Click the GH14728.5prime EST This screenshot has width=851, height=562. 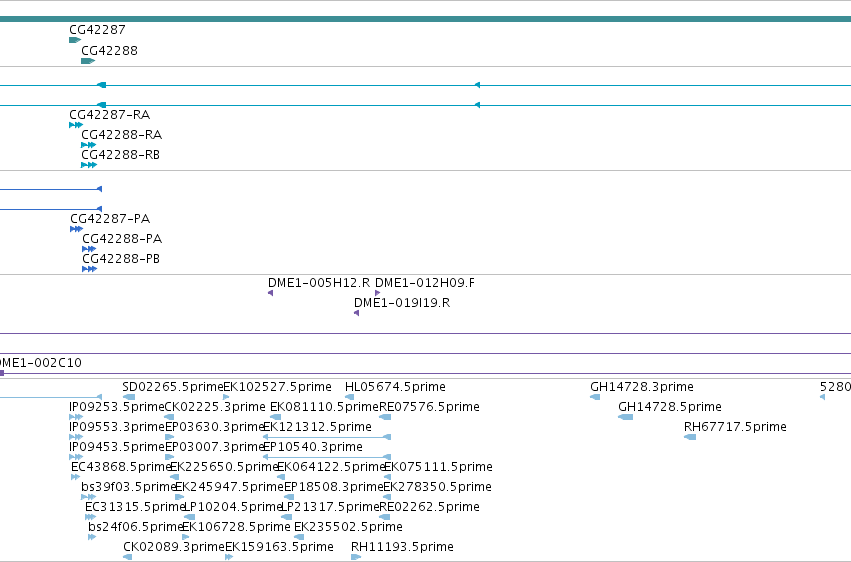(670, 407)
